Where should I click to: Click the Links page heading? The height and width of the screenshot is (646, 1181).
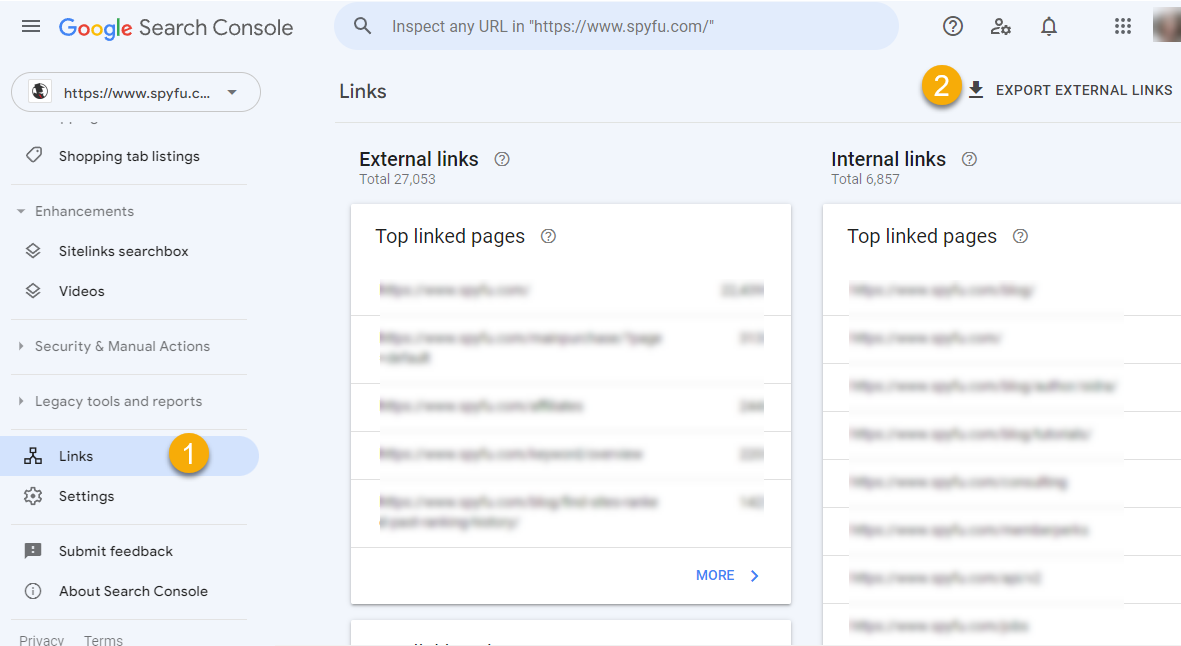pyautogui.click(x=363, y=91)
